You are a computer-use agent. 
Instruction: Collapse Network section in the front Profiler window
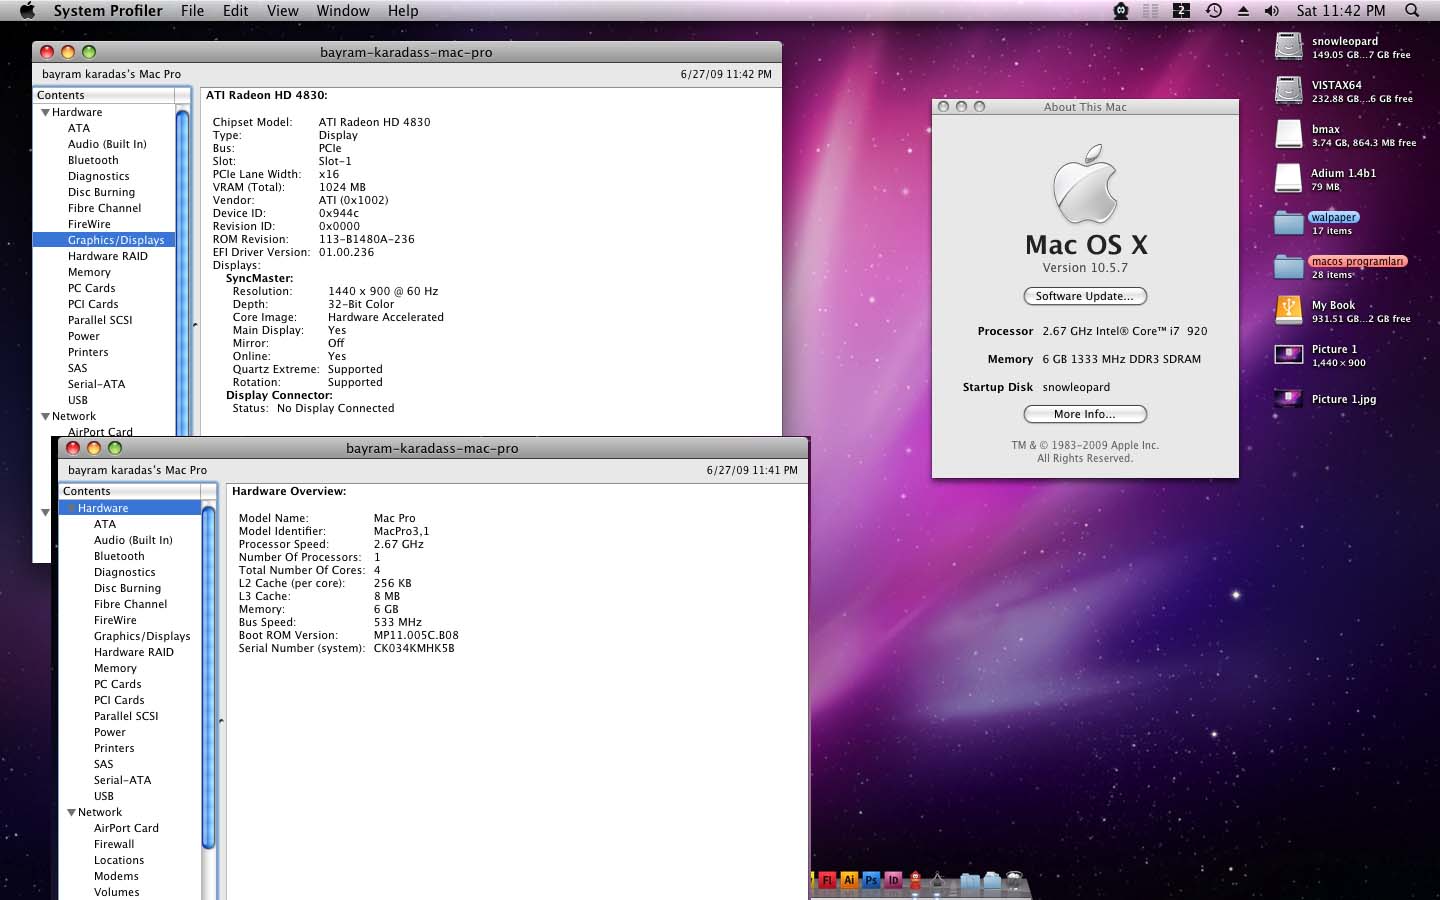tap(71, 812)
